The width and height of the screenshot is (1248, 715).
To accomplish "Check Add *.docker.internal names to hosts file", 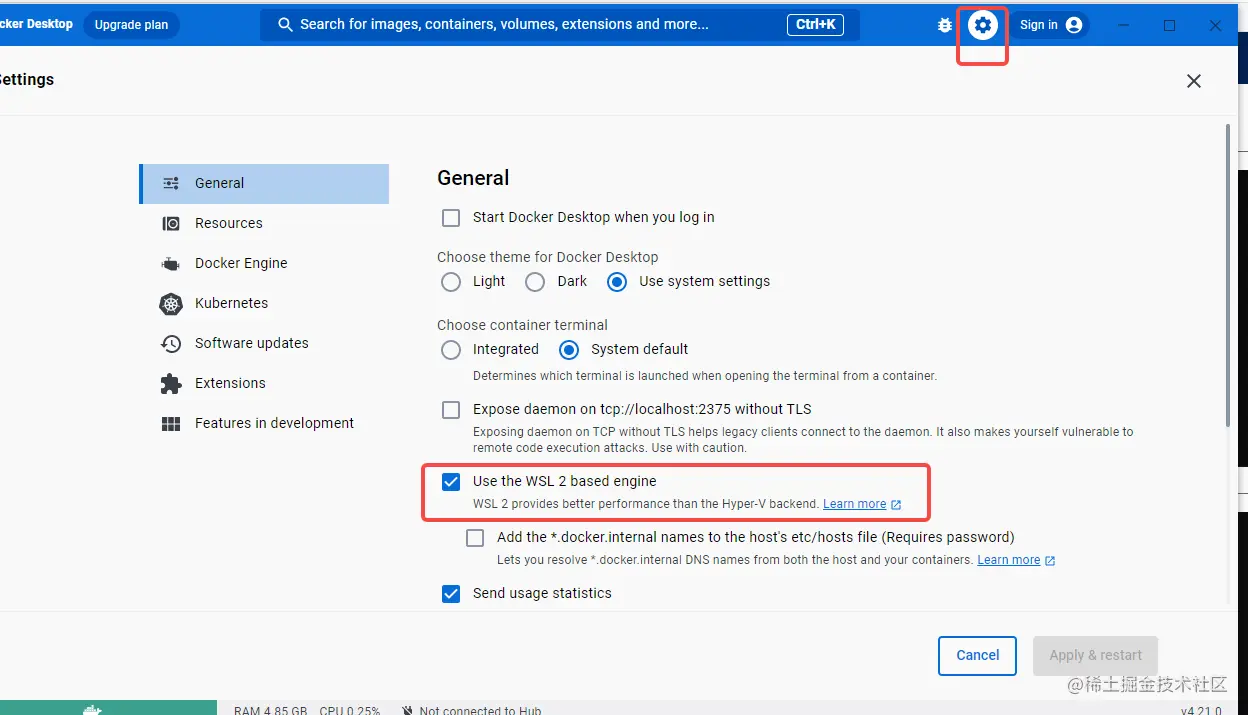I will [475, 538].
